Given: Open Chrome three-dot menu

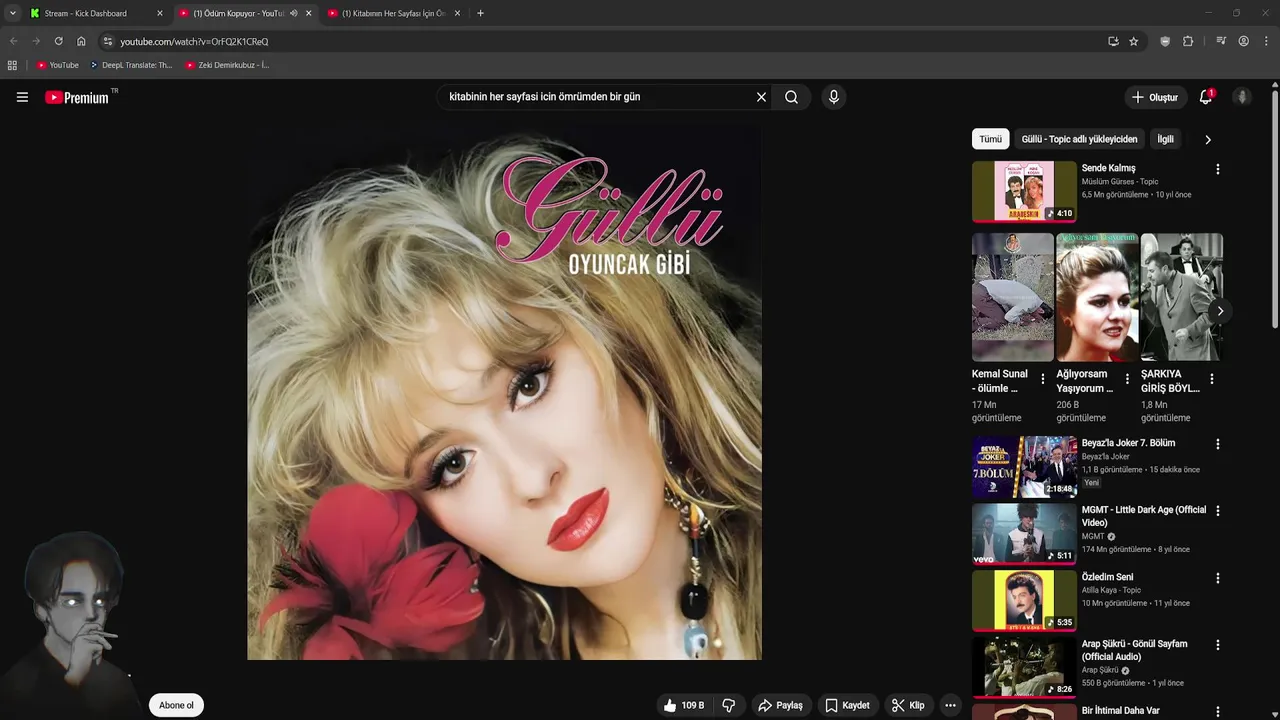Looking at the screenshot, I should [1267, 41].
